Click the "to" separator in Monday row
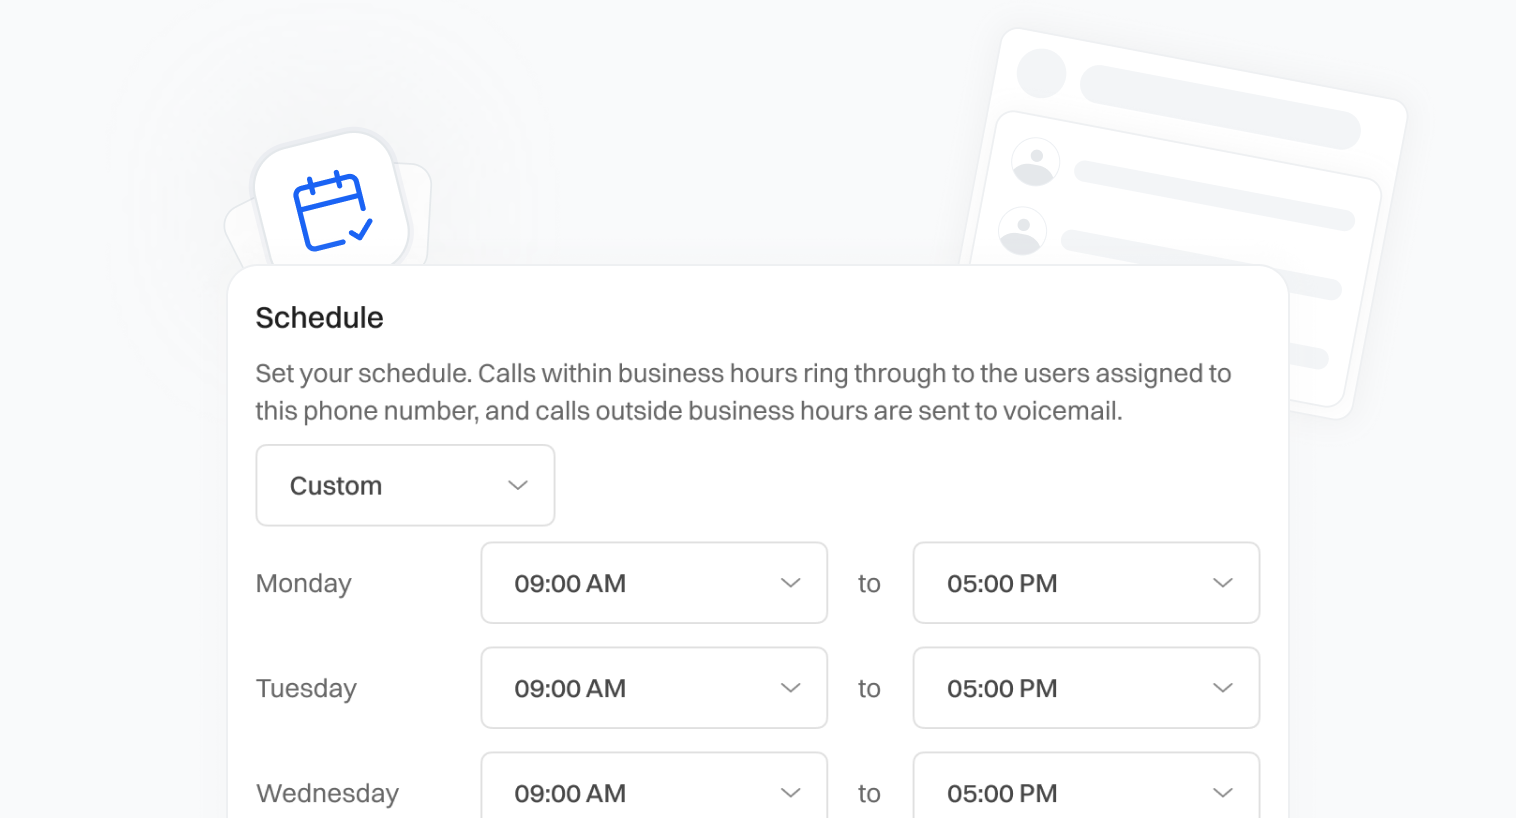This screenshot has width=1516, height=818. pos(869,584)
